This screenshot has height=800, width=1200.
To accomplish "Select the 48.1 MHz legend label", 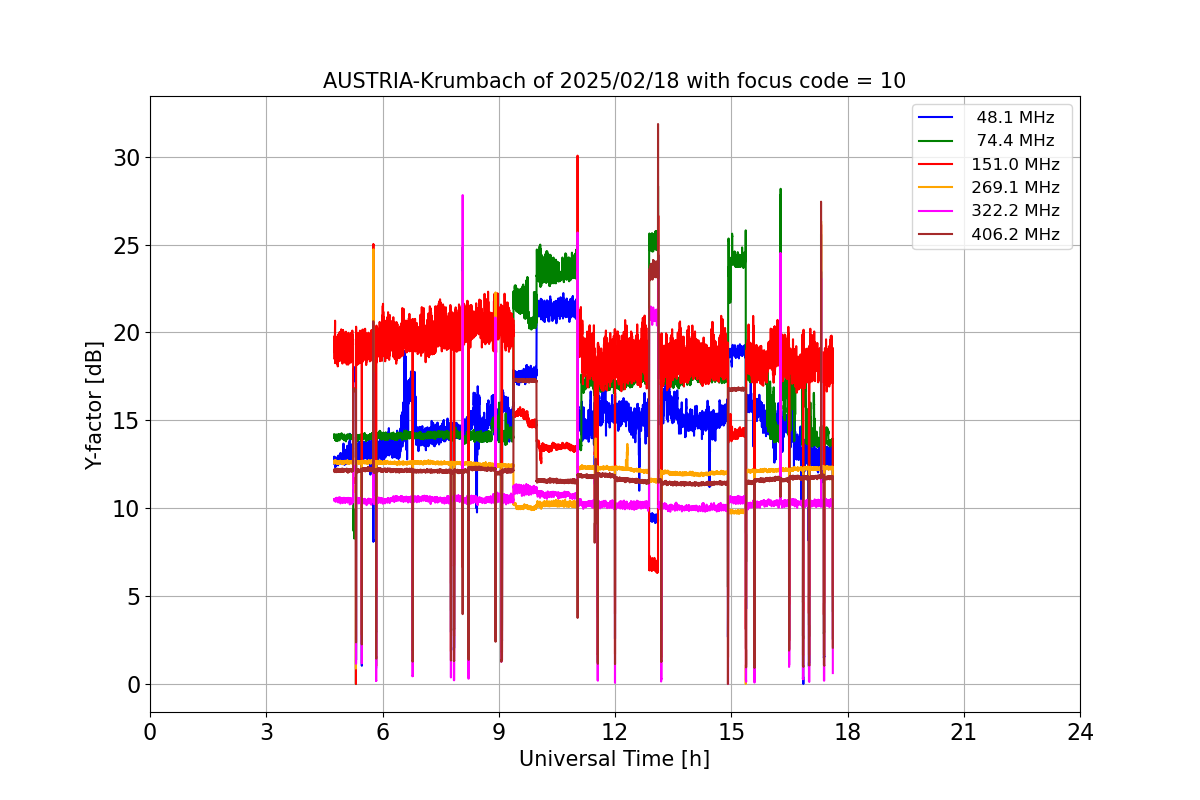I will 1015,118.
